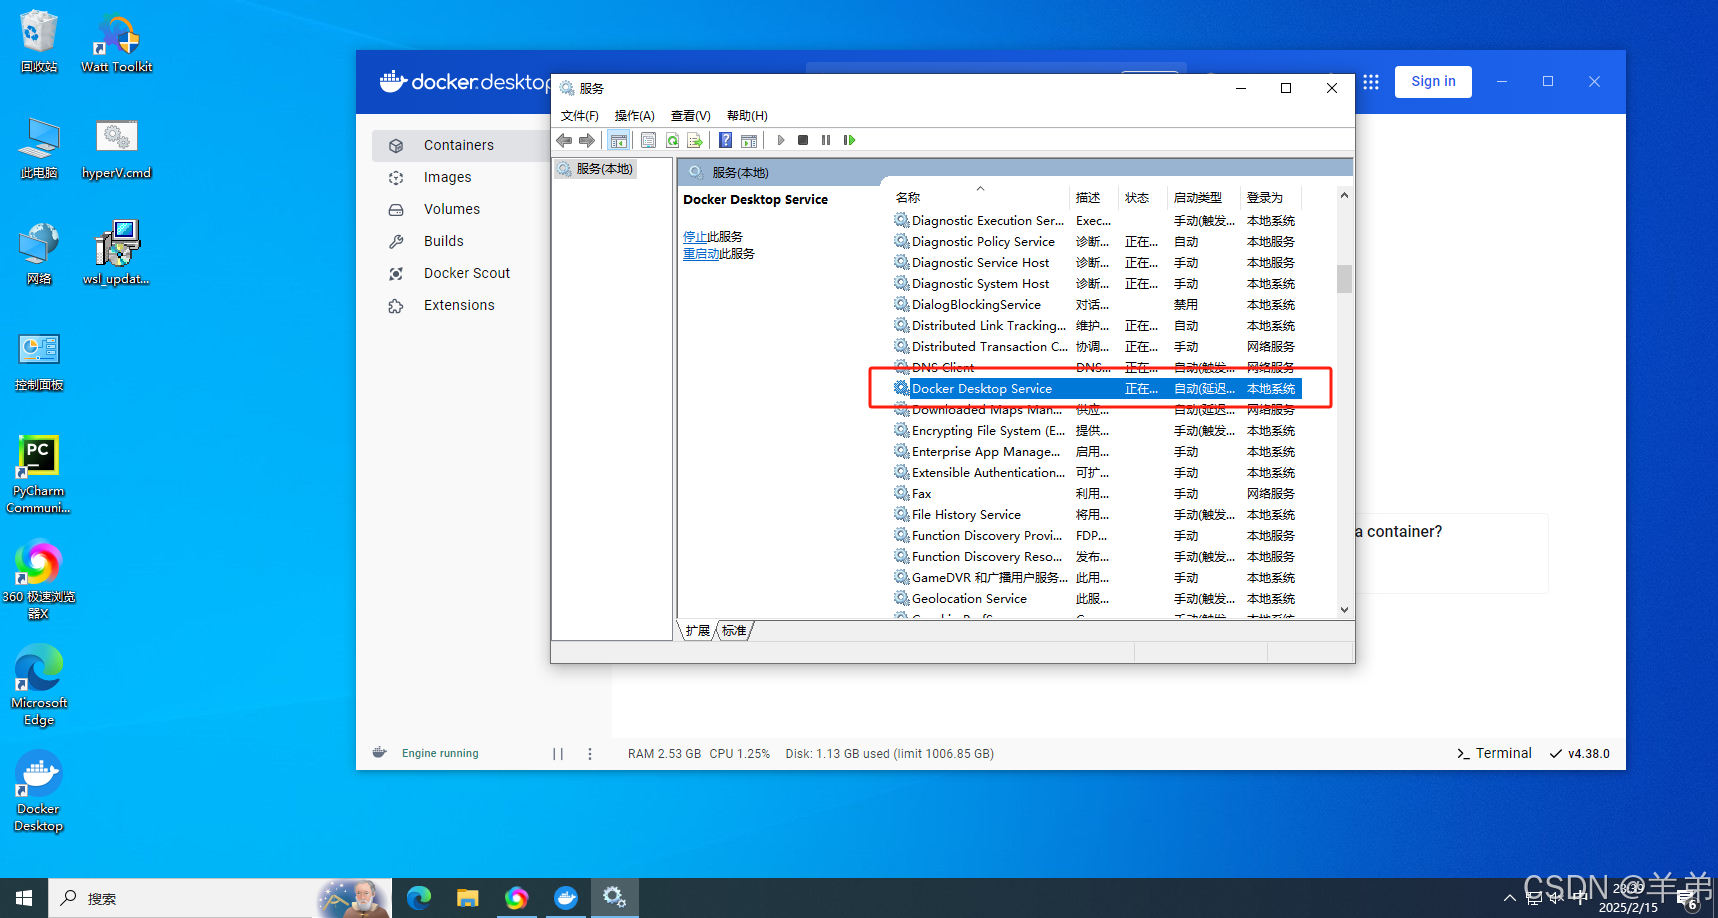Click scrollbar down arrow in services list
This screenshot has height=918, width=1718.
pyautogui.click(x=1344, y=609)
